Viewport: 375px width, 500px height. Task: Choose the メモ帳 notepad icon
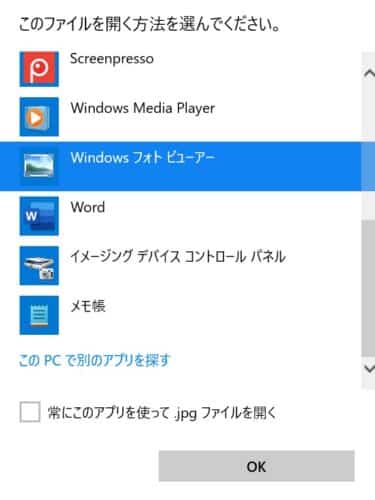tap(39, 315)
